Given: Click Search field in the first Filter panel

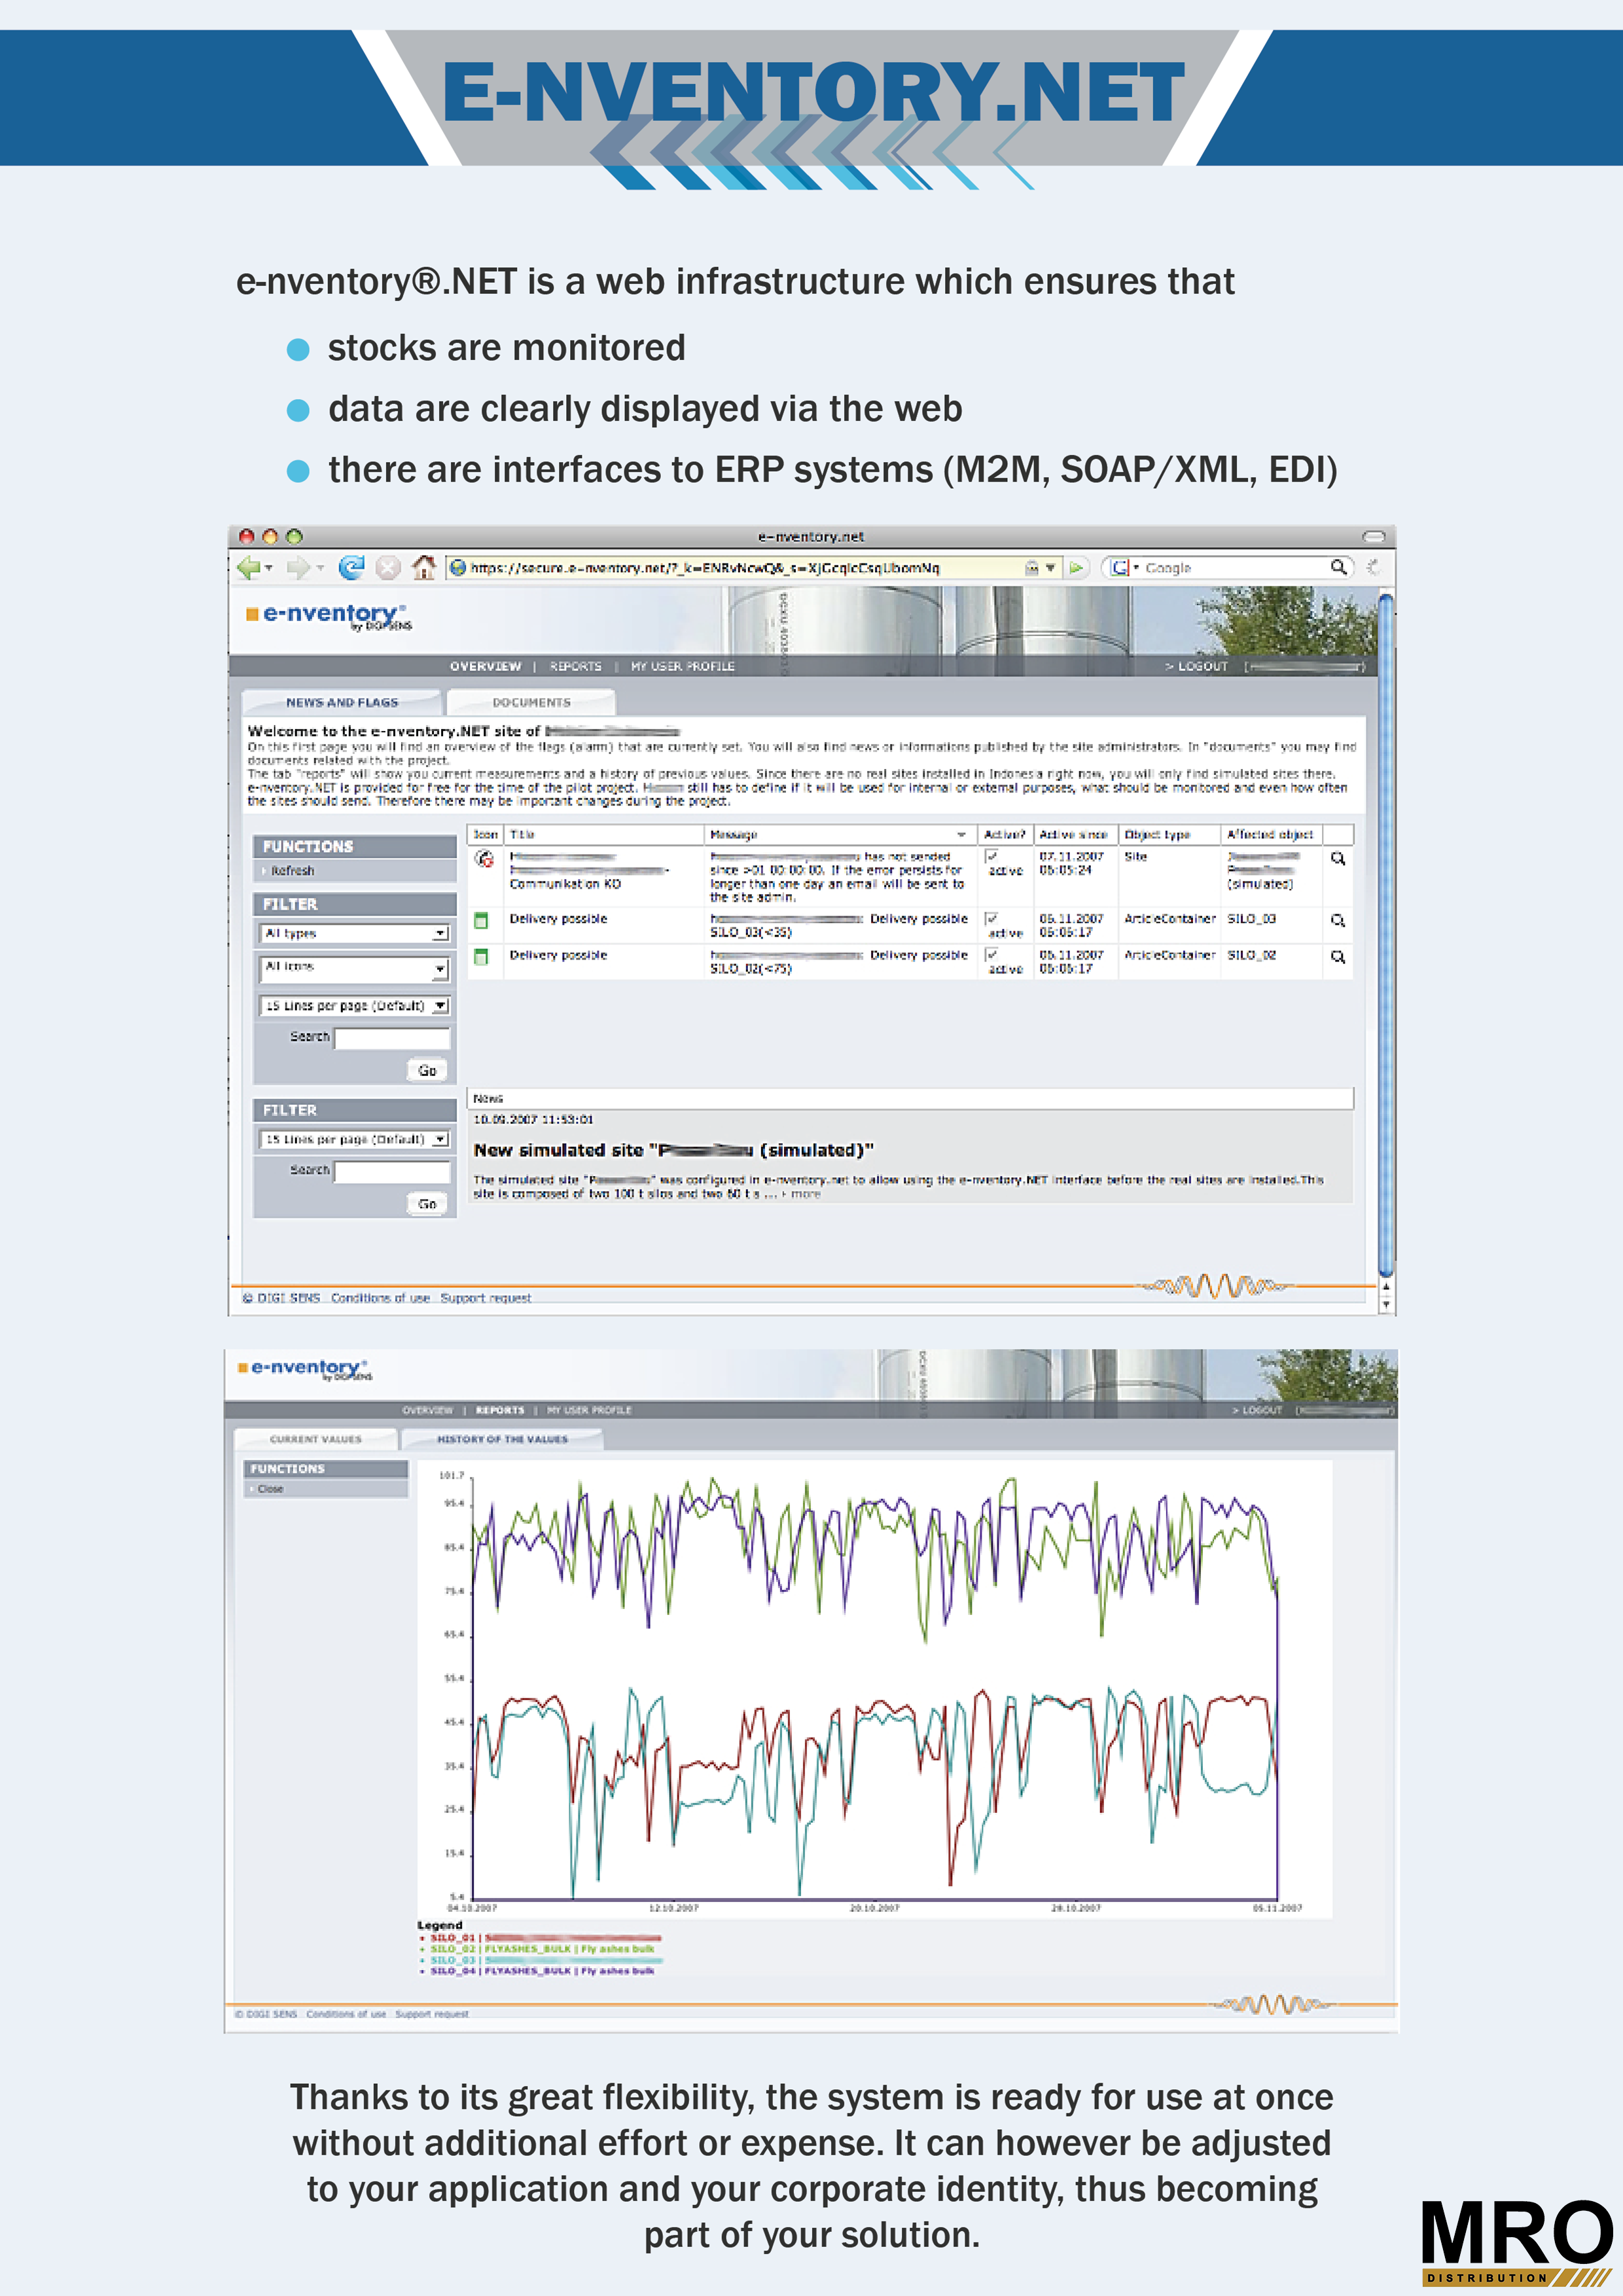Looking at the screenshot, I should click(392, 1038).
